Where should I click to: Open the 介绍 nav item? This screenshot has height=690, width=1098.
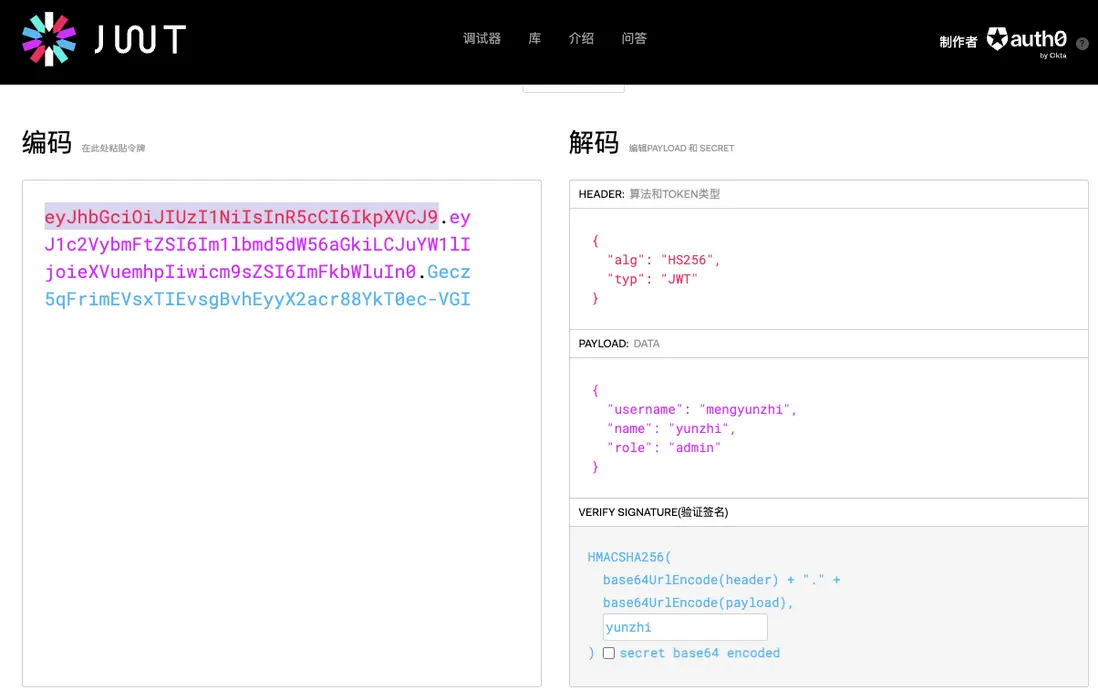[581, 39]
